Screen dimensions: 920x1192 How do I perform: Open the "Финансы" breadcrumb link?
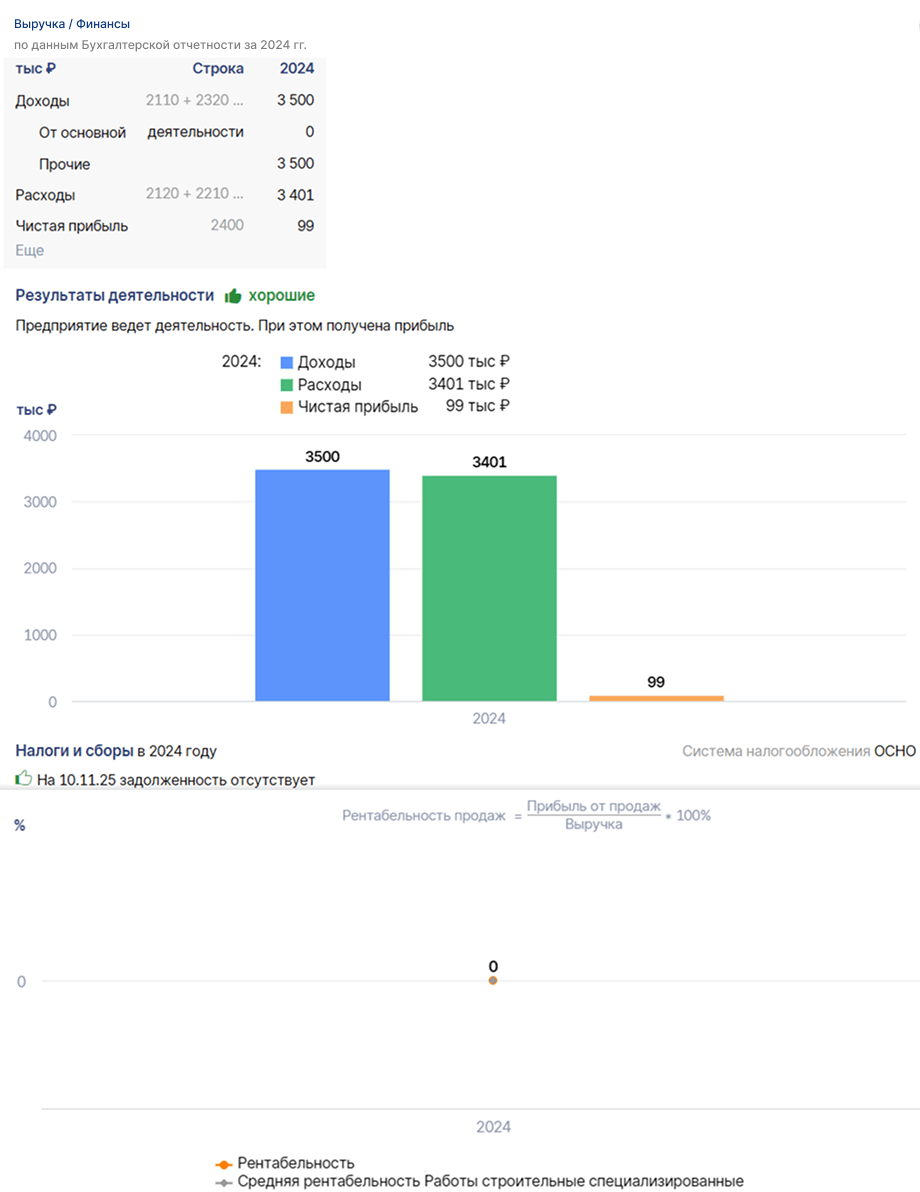point(103,24)
